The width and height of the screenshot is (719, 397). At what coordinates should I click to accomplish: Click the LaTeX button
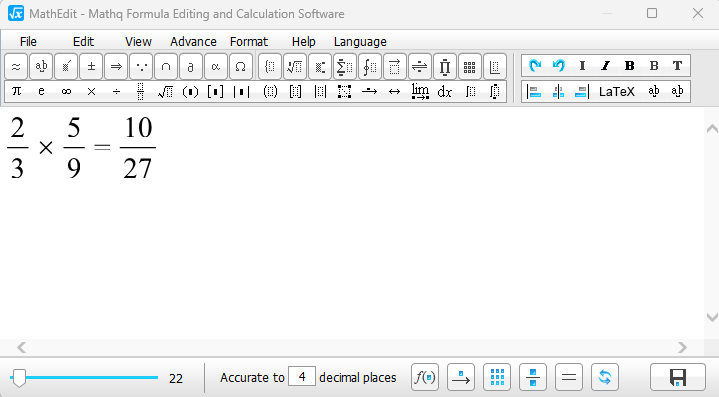coord(617,92)
